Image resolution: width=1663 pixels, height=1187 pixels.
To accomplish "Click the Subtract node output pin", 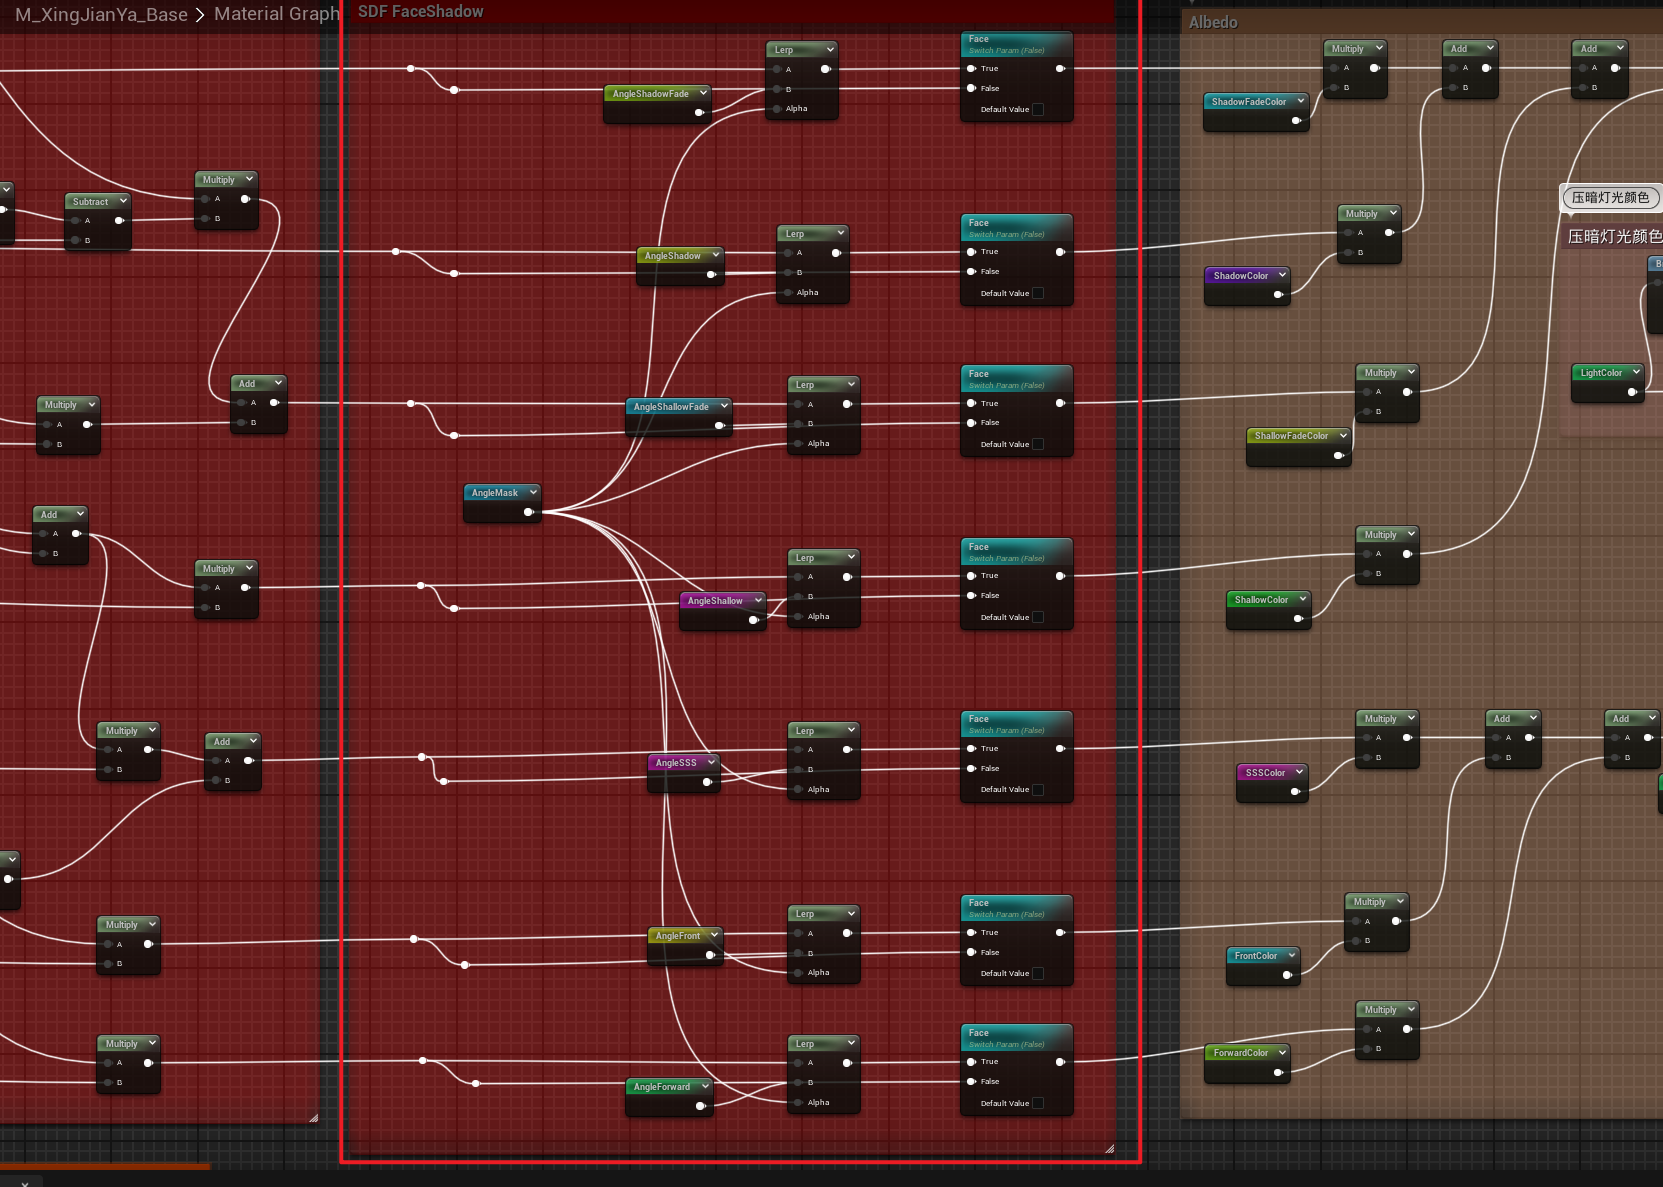I will (119, 221).
